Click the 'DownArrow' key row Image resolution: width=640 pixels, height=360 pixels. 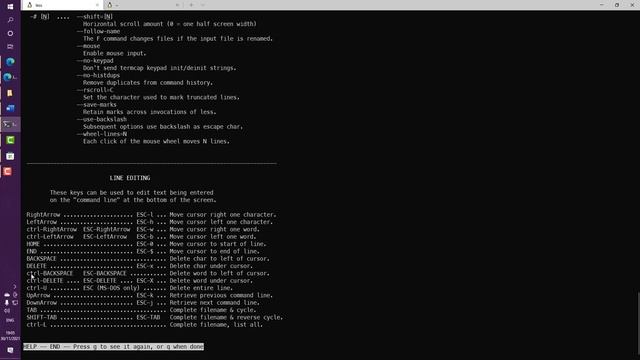[143, 303]
